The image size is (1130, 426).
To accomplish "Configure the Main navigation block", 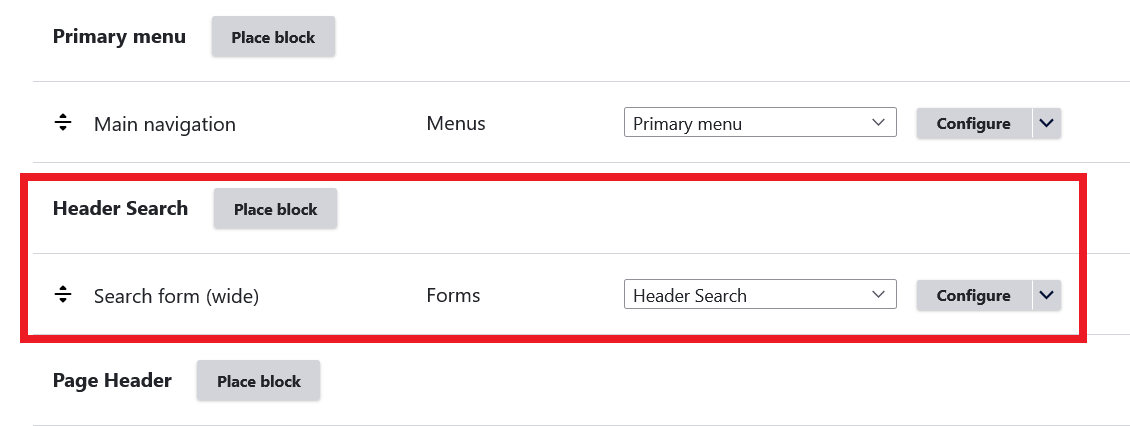I will tap(973, 124).
